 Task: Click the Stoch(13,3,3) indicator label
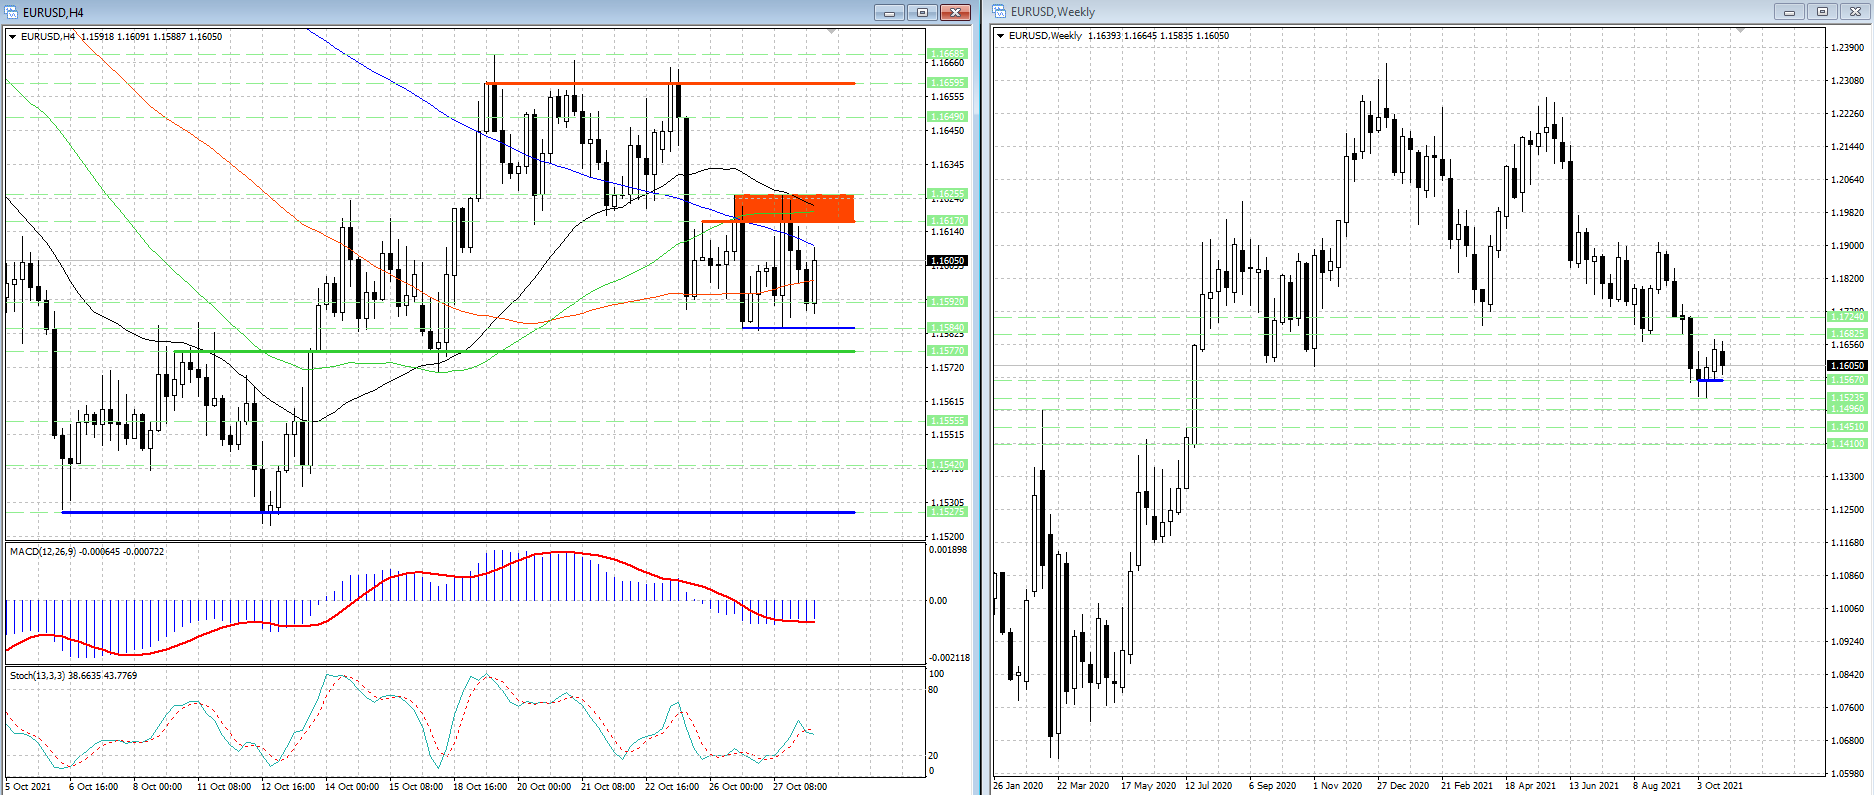pos(73,676)
